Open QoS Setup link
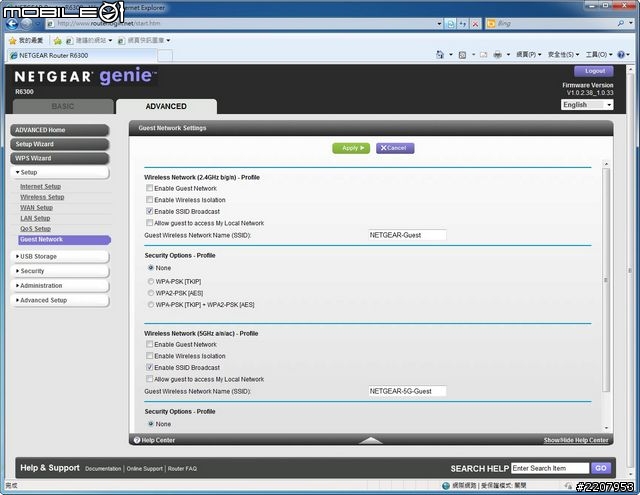The image size is (640, 495). [x=36, y=229]
